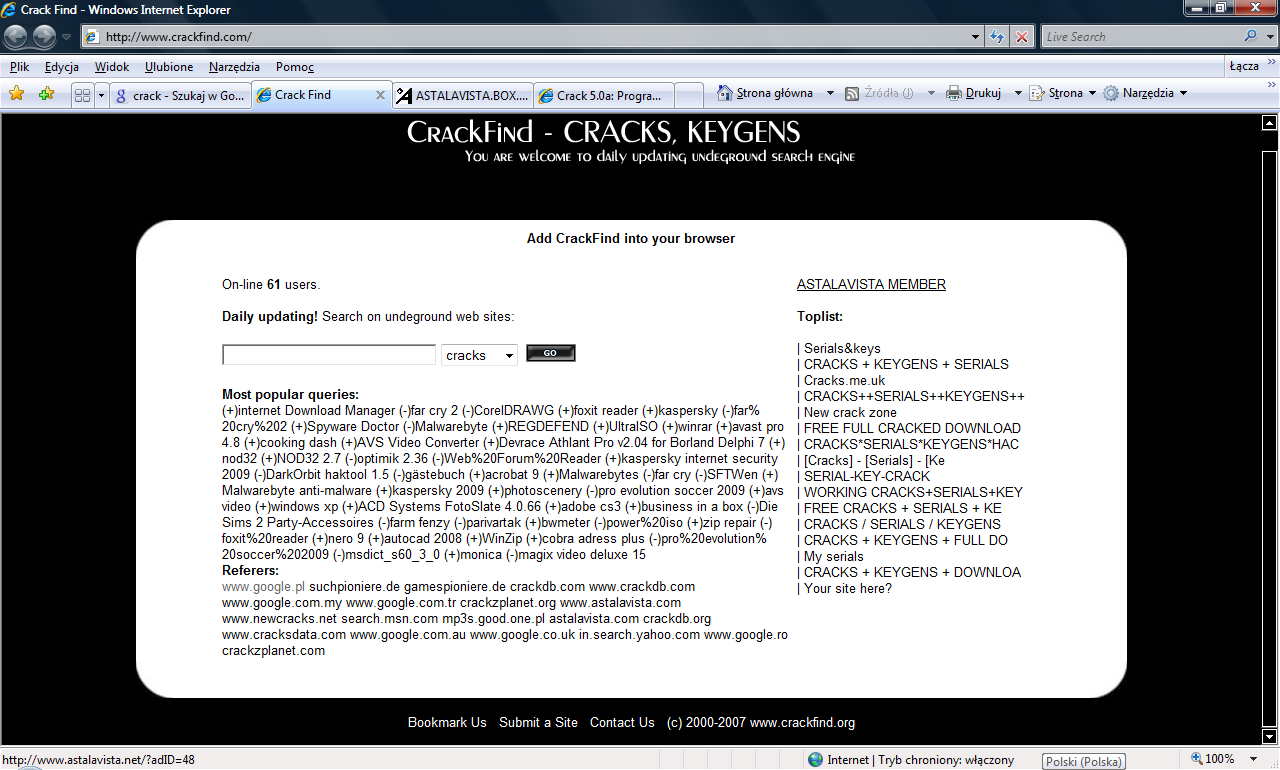The image size is (1280, 770).
Task: Click the Polski (Polska) language indicator
Action: 1084,761
